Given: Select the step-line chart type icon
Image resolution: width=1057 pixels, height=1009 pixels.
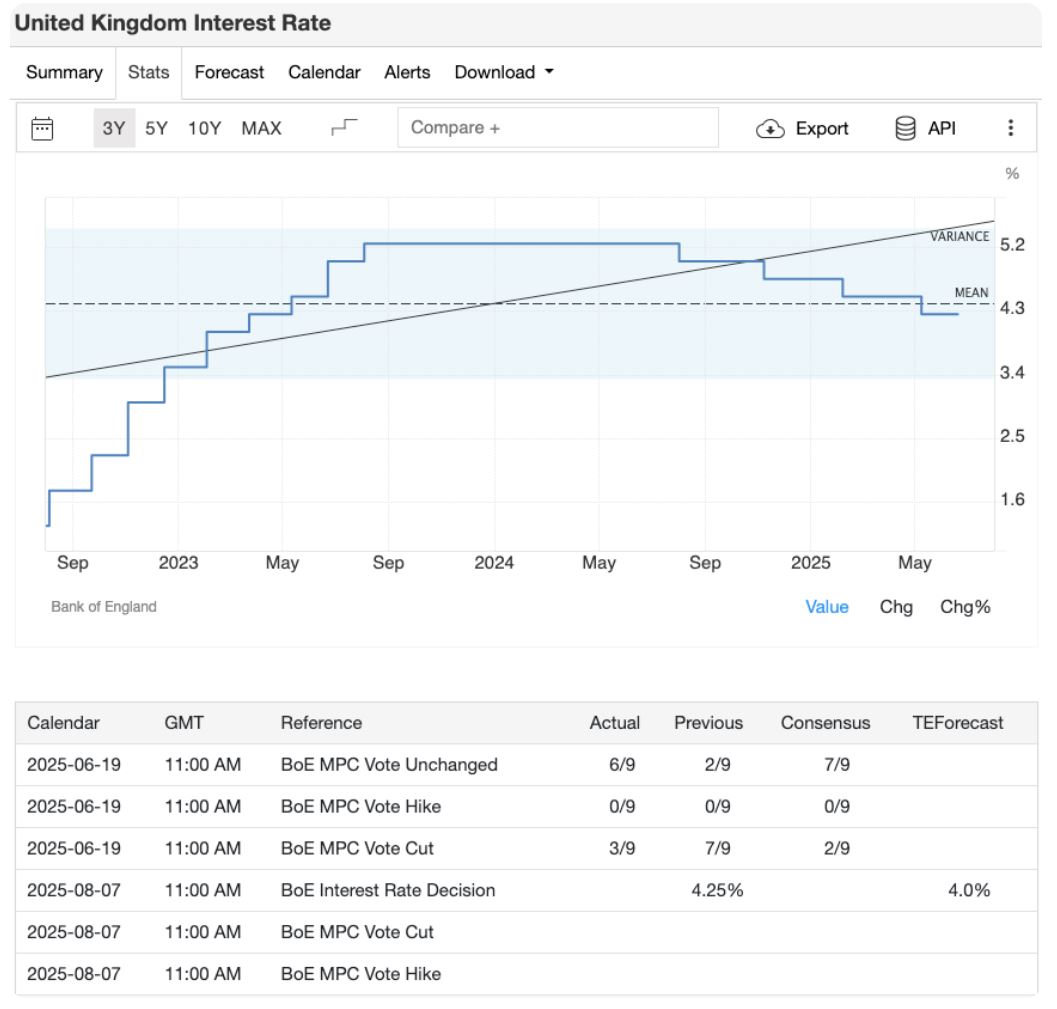Looking at the screenshot, I should click(x=344, y=127).
